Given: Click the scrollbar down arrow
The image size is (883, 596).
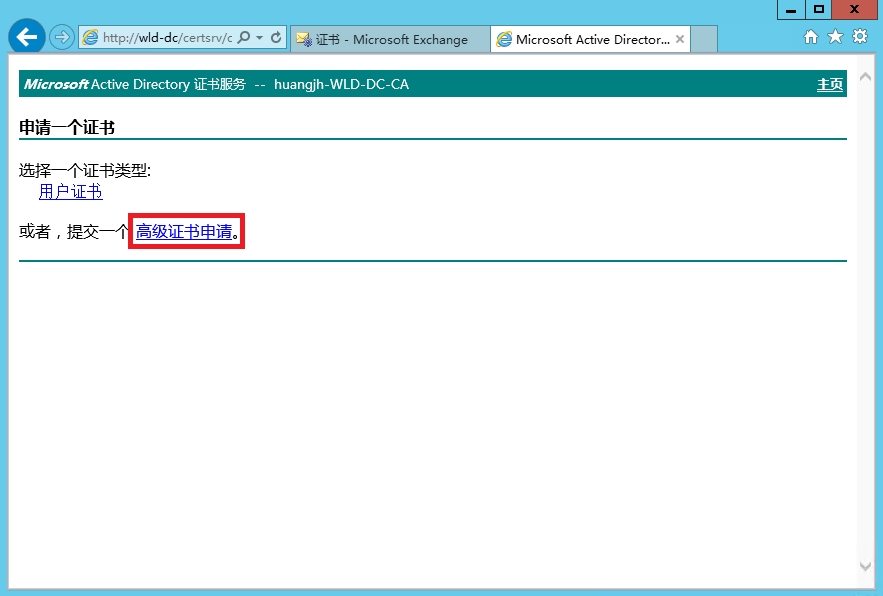Looking at the screenshot, I should [865, 566].
